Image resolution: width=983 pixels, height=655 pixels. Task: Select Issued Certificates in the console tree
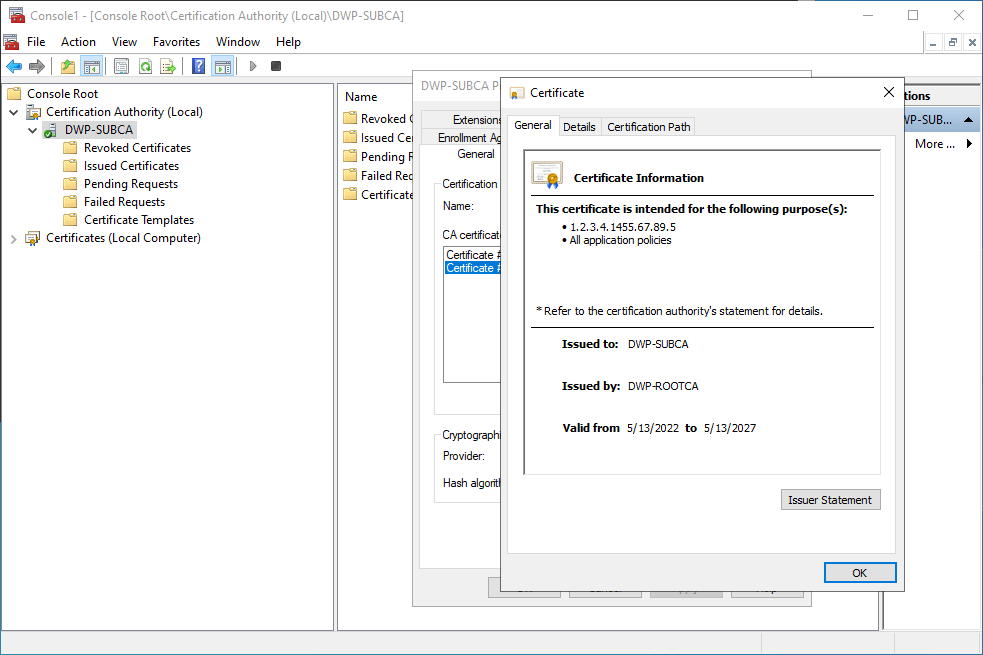click(x=131, y=166)
